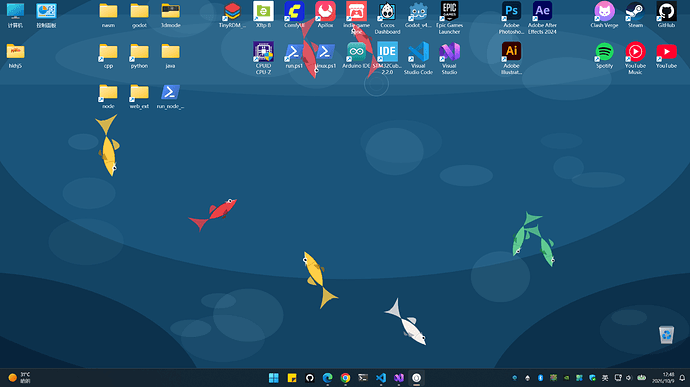The image size is (690, 387).
Task: Open the Terminal from the taskbar
Action: click(363, 378)
